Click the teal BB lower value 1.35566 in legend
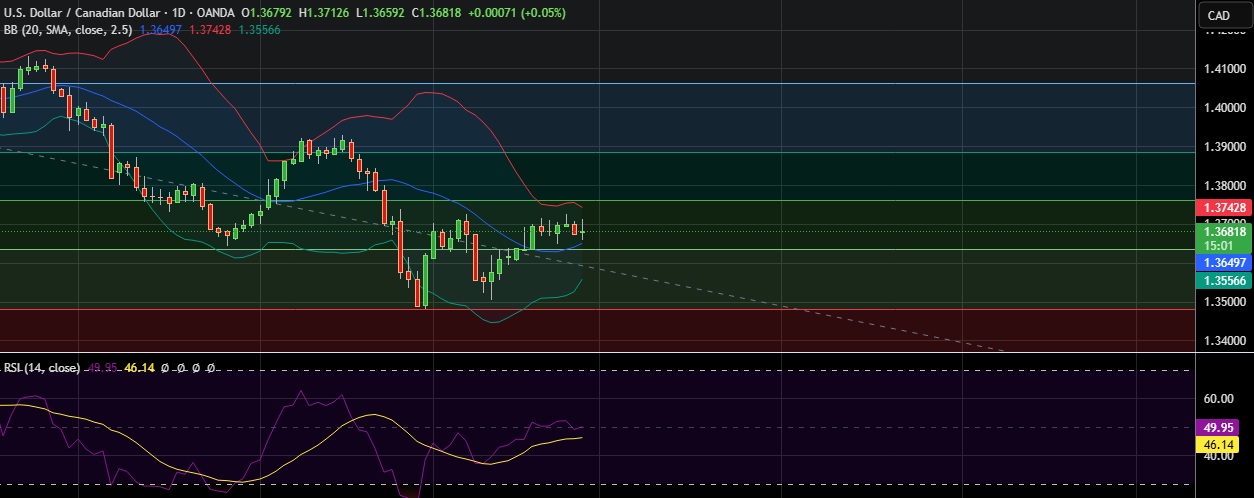1254x498 pixels. [258, 30]
